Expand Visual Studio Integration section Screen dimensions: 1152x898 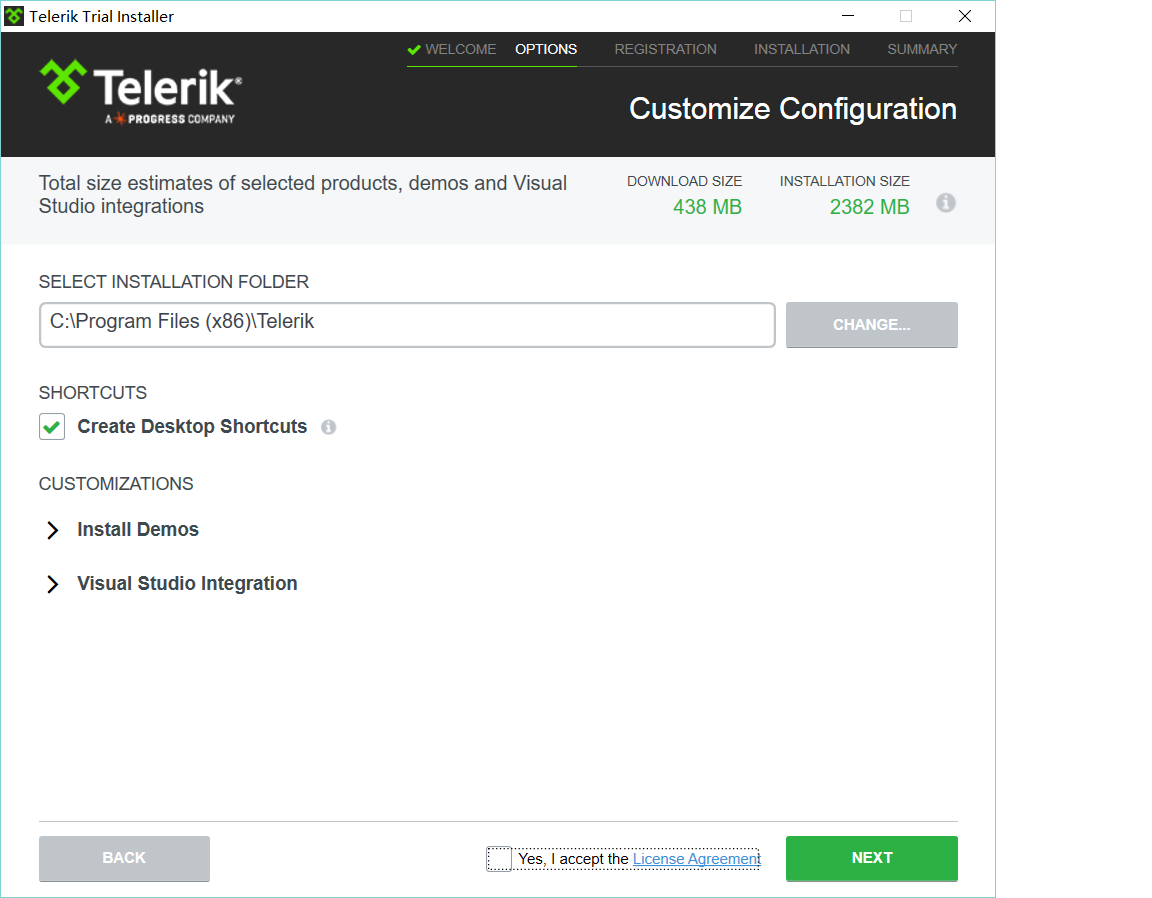click(x=52, y=584)
